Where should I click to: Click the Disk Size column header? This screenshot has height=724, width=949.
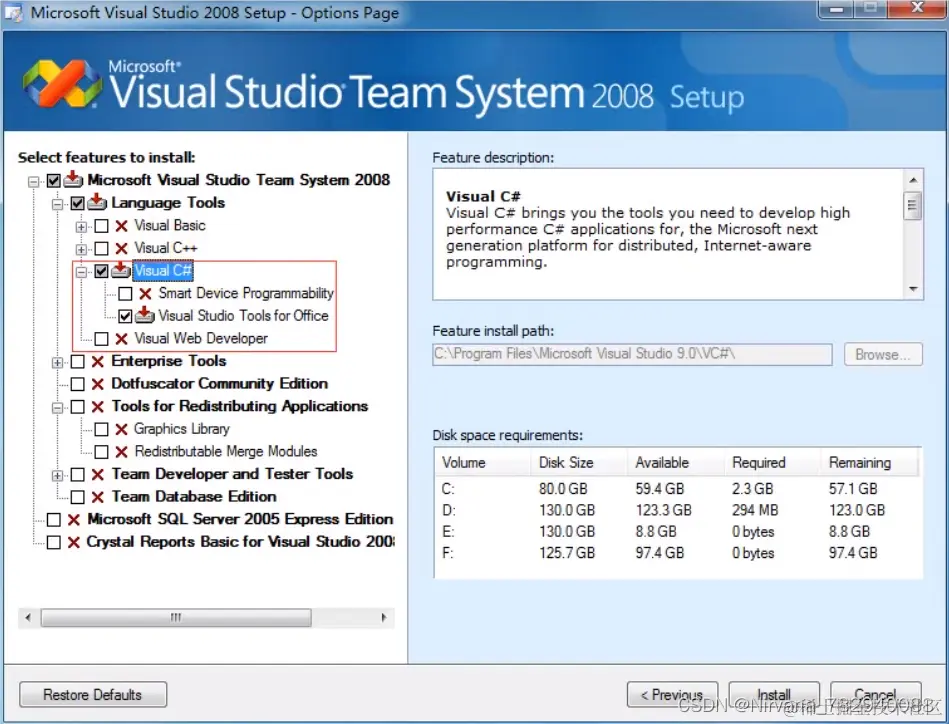pyautogui.click(x=579, y=462)
